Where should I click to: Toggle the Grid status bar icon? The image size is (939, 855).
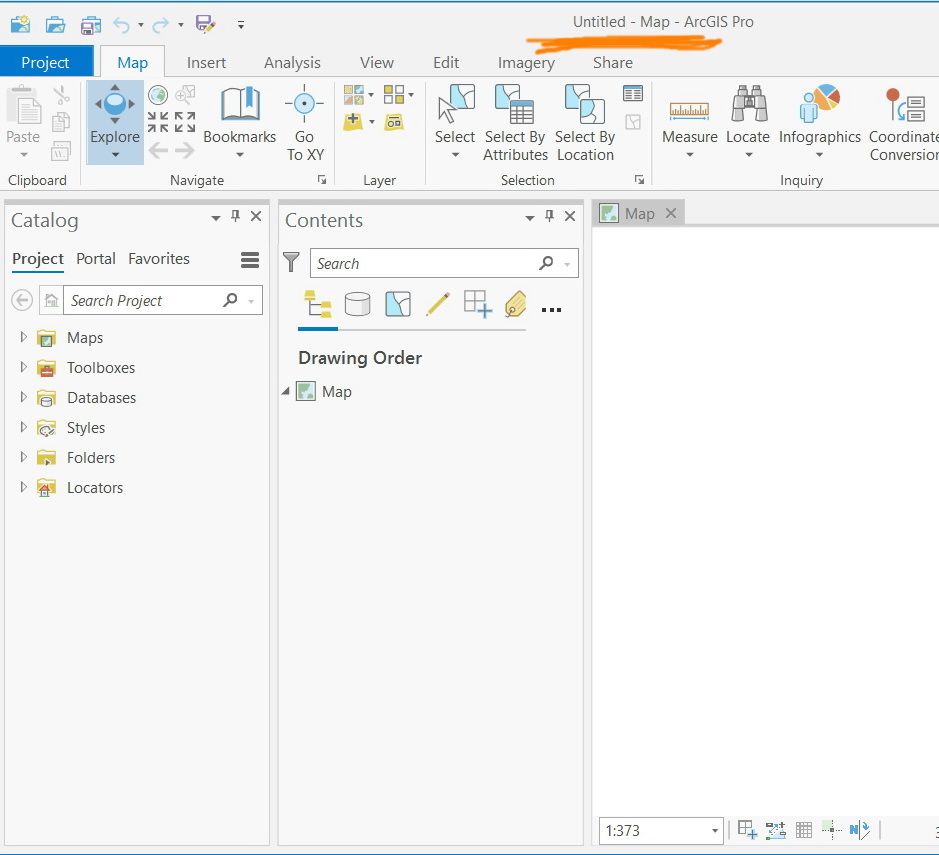[804, 830]
